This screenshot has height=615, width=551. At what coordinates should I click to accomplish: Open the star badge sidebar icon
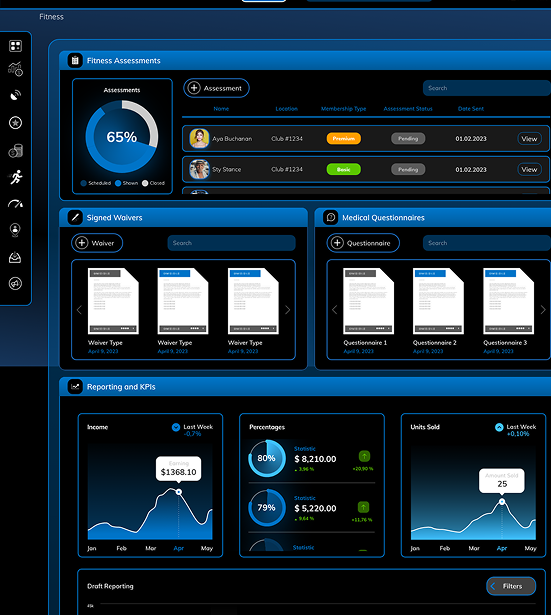[x=15, y=123]
